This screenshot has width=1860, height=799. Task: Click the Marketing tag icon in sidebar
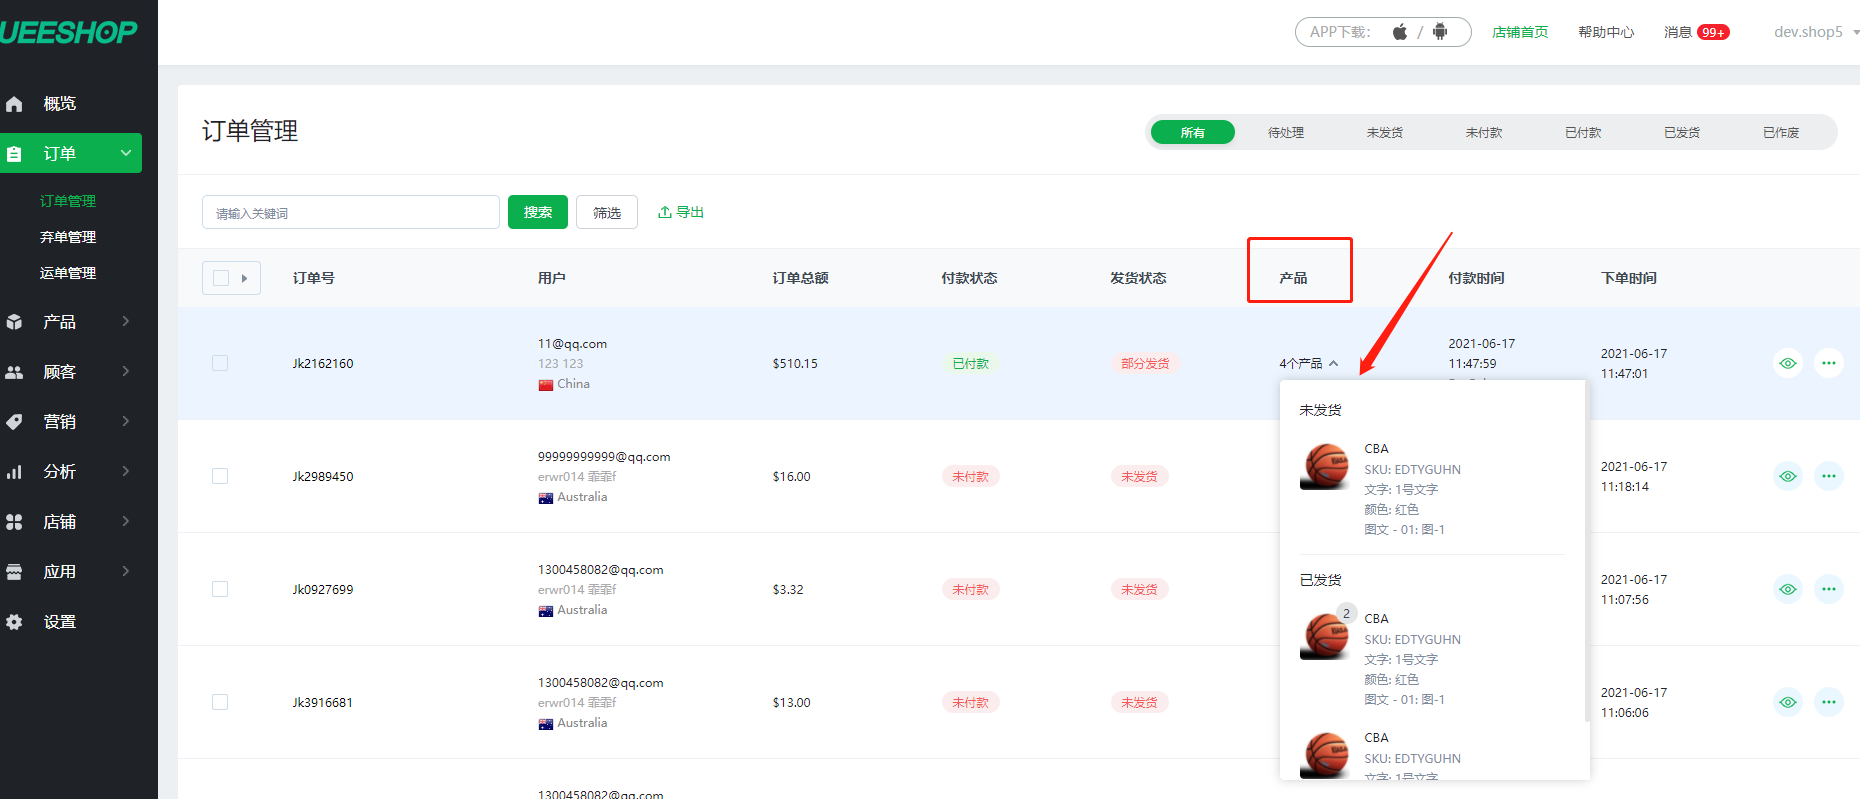[14, 422]
